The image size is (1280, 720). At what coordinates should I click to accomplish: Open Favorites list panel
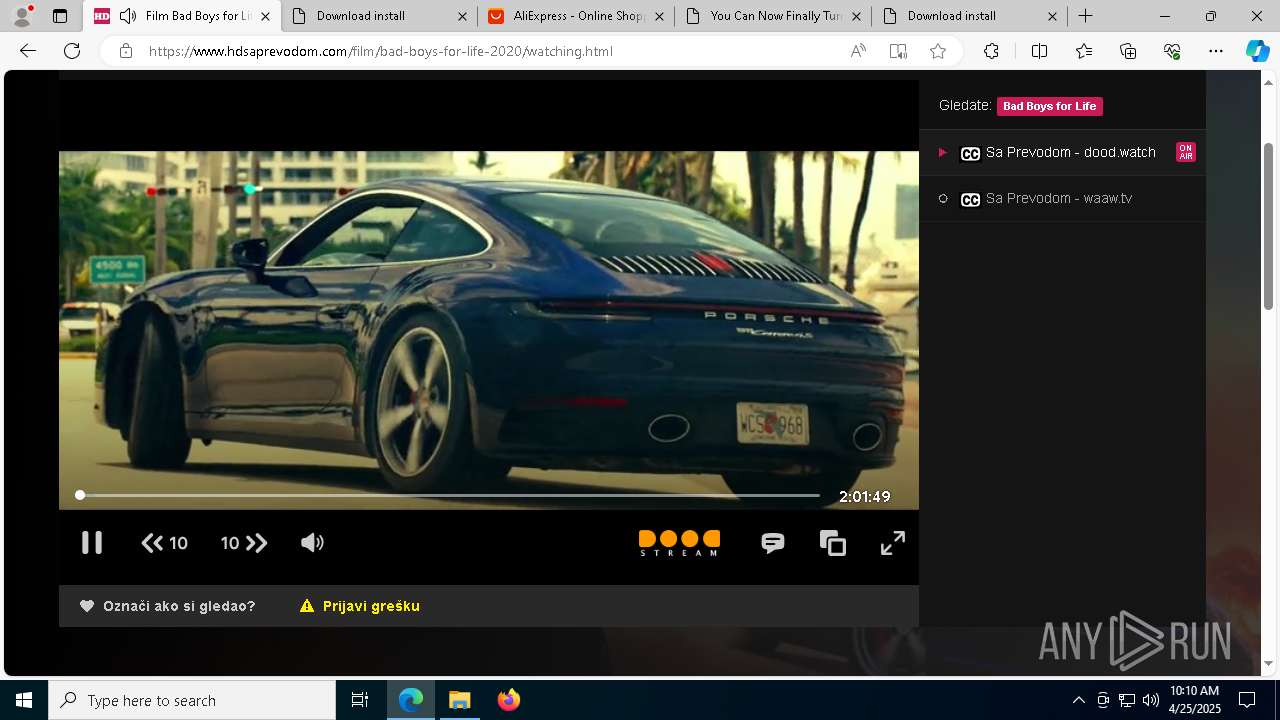point(1084,51)
